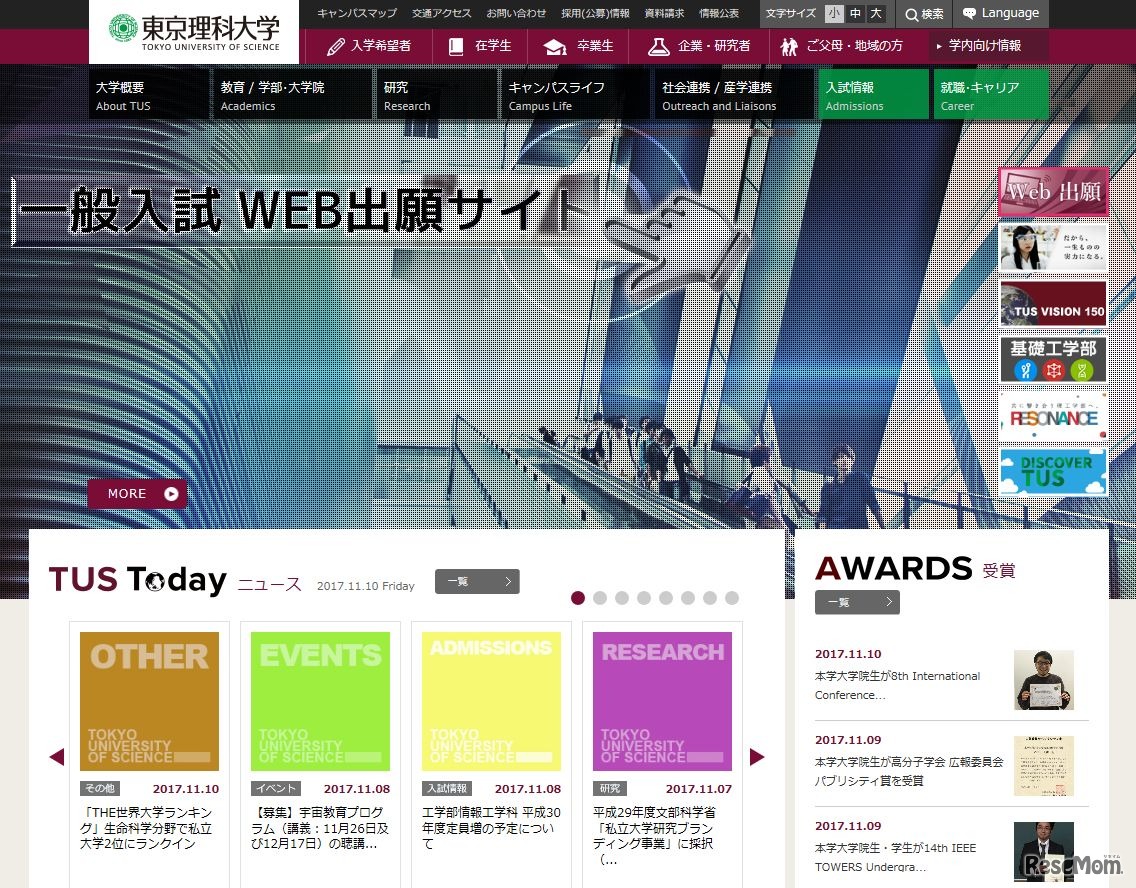
Task: Select the third news pagination dot
Action: click(x=622, y=598)
